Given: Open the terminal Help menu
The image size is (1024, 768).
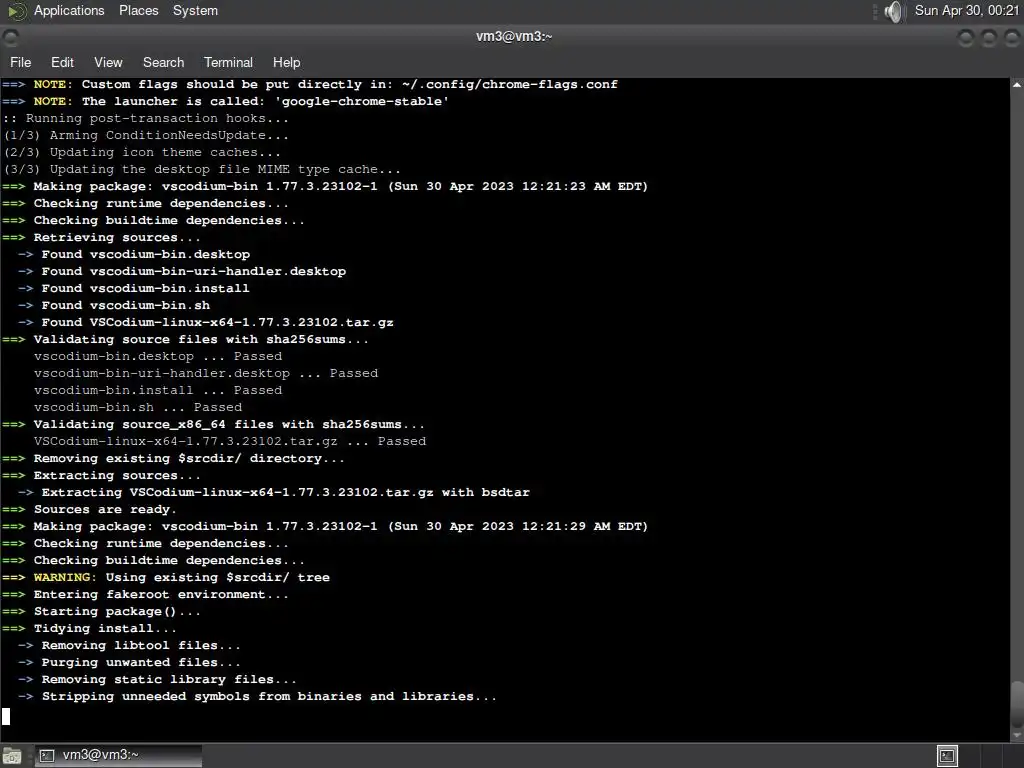Looking at the screenshot, I should 287,62.
